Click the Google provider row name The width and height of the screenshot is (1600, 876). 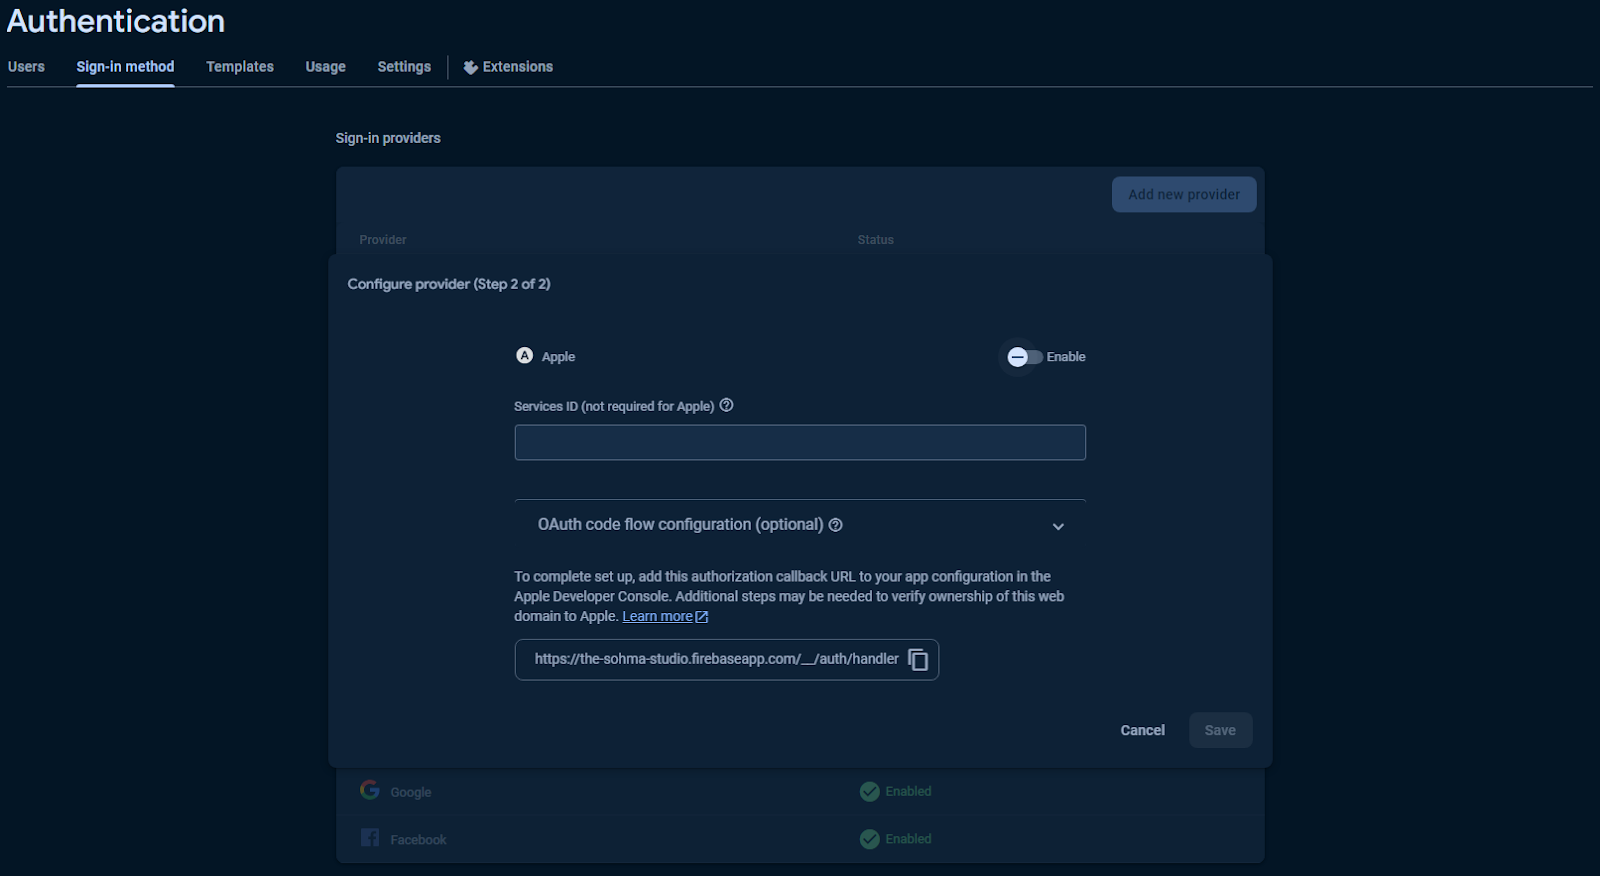(x=410, y=792)
